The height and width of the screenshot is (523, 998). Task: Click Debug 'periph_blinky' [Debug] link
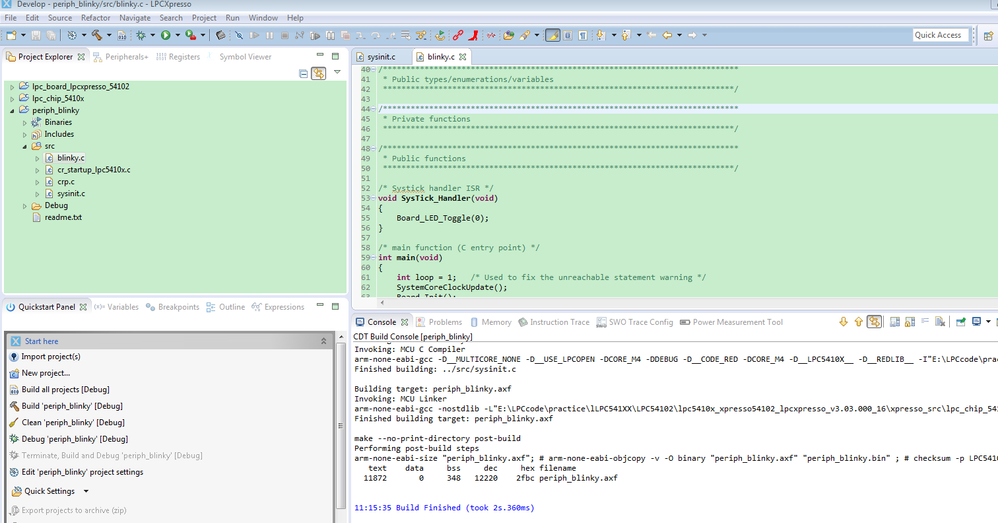74,439
